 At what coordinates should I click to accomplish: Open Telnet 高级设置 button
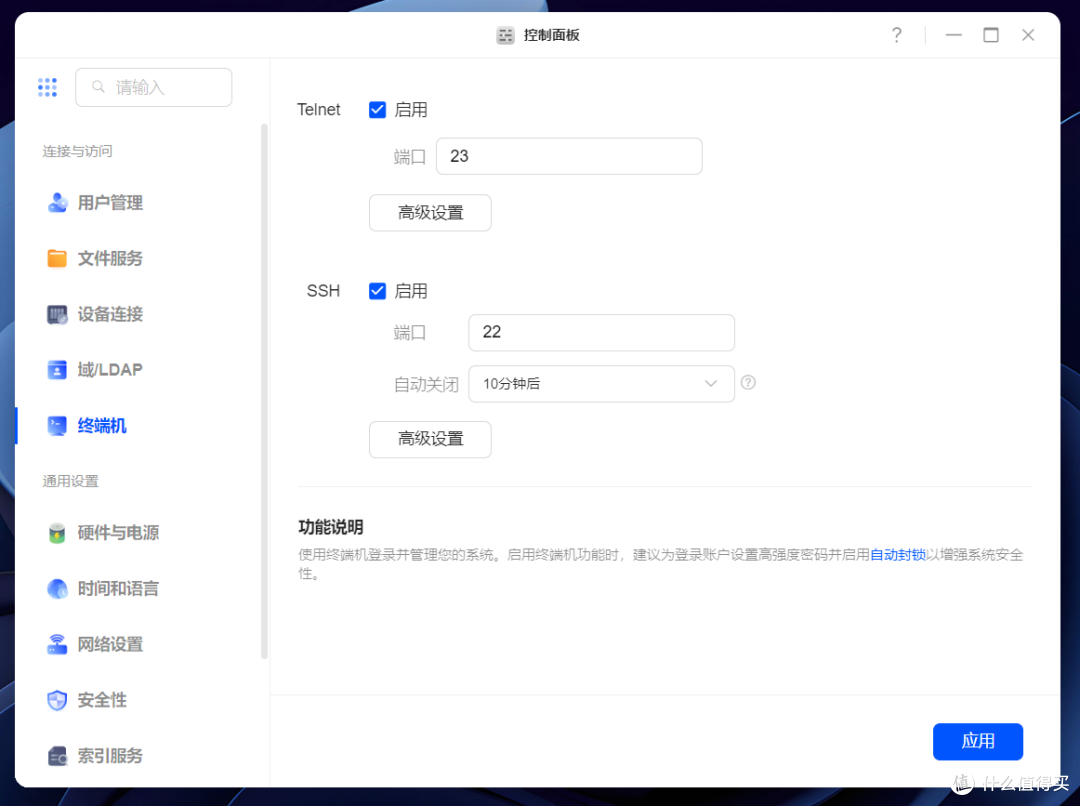(x=430, y=213)
